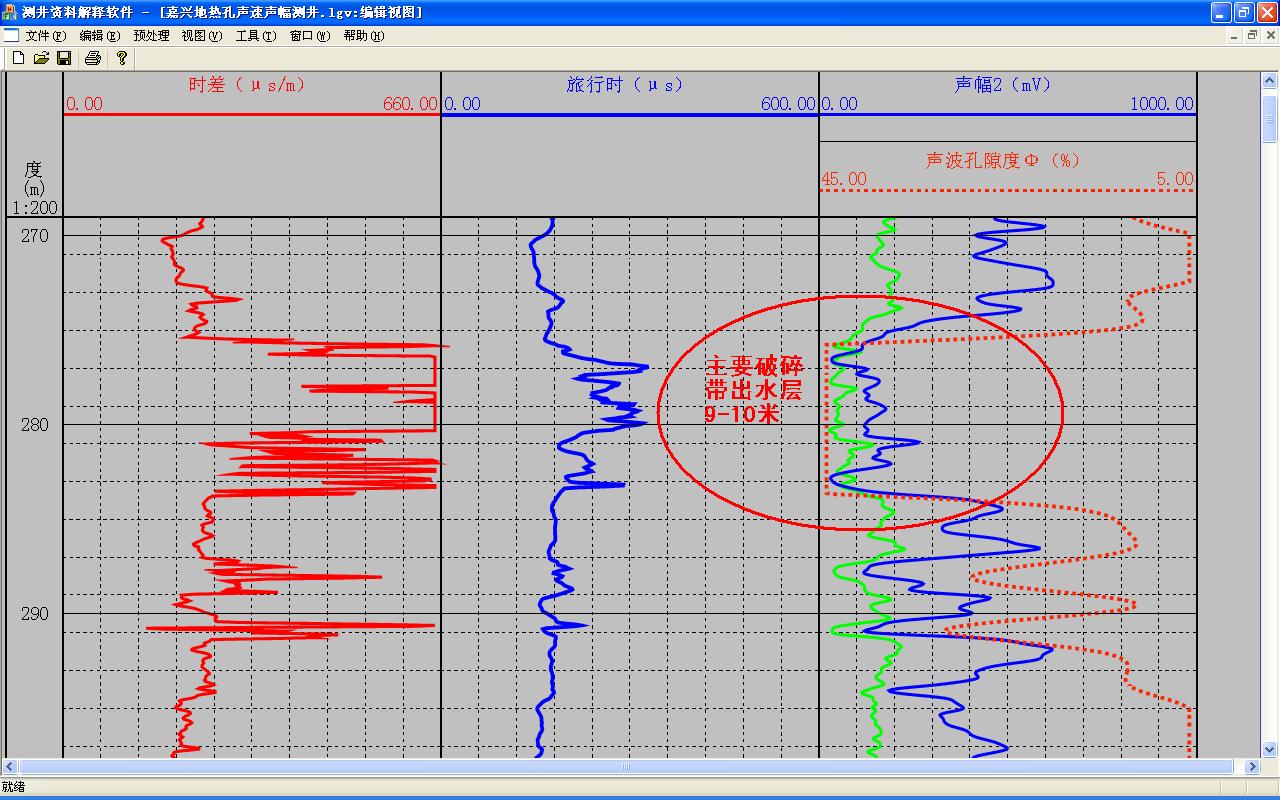
Task: Restore the inner document window
Action: 1251,35
